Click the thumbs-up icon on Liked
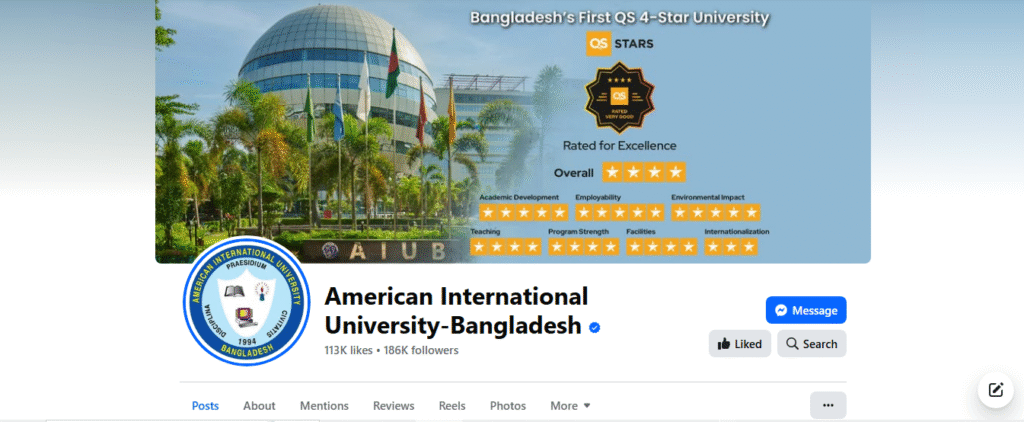Viewport: 1024px width, 422px height. (724, 344)
